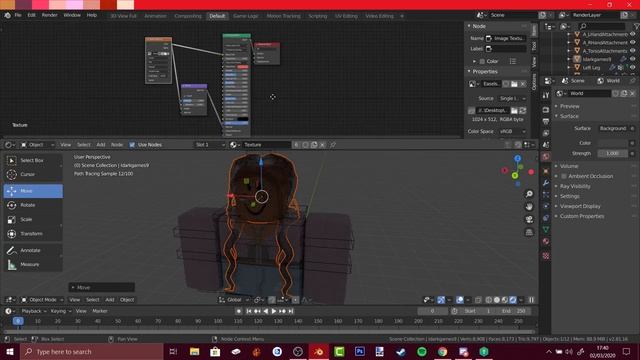Switch perspective/orthographic grid icon in viewport
The width and height of the screenshot is (640, 360).
(x=529, y=232)
